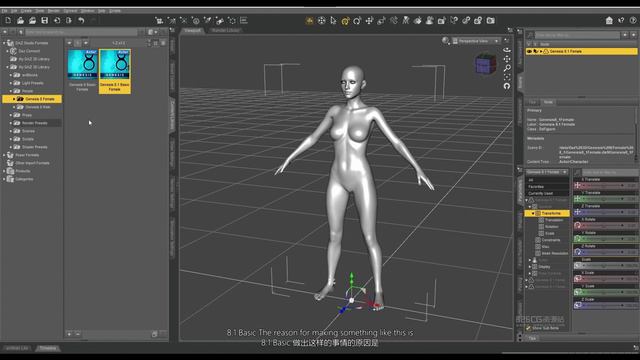
Task: Click the Open File folder icon
Action: (x=20, y=20)
